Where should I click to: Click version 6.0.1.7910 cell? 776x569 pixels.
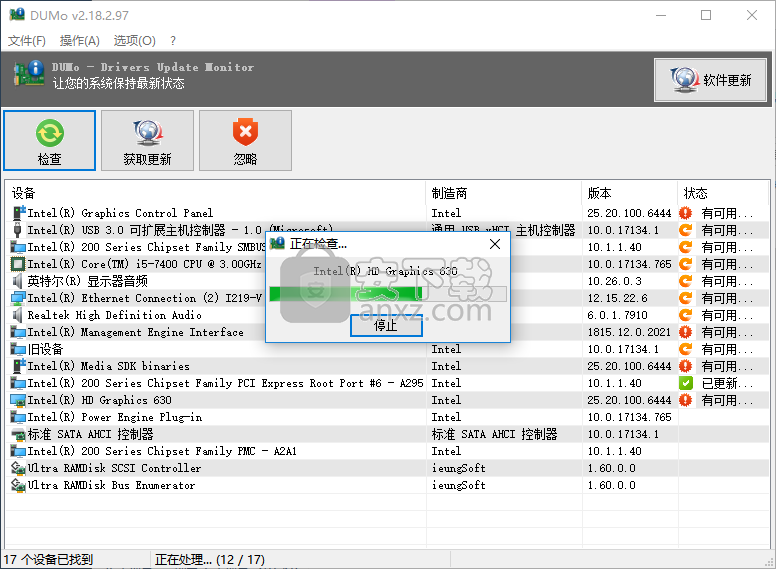[x=618, y=315]
